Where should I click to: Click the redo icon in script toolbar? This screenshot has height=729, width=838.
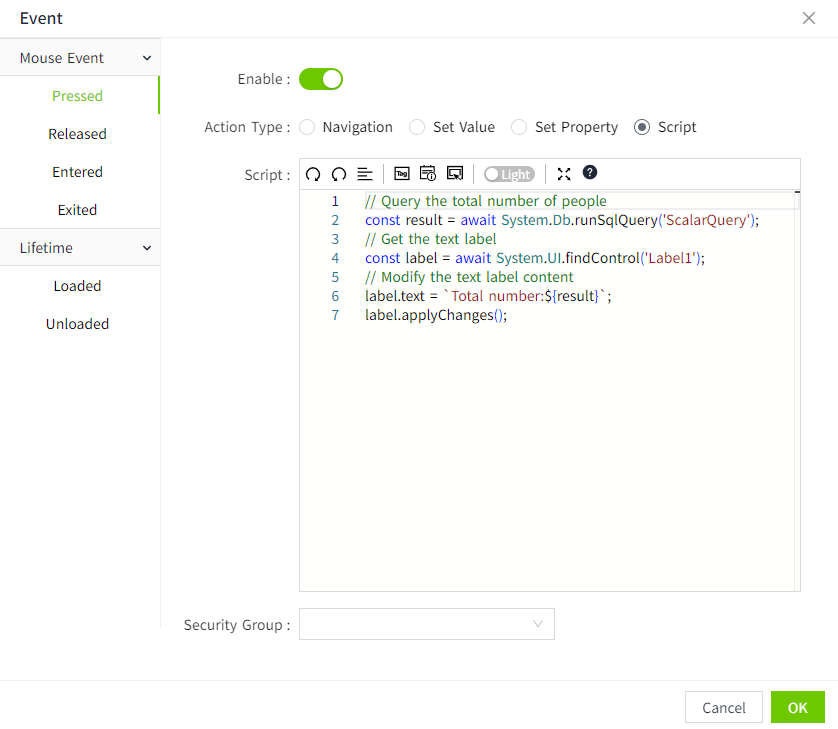tap(339, 174)
